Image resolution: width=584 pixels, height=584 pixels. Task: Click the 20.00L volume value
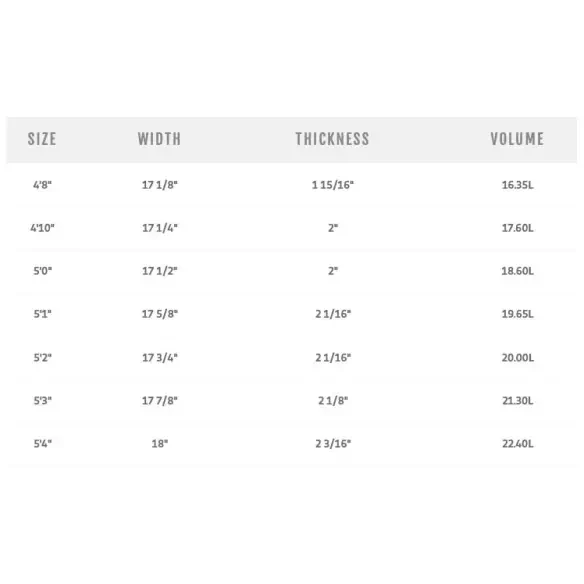517,358
